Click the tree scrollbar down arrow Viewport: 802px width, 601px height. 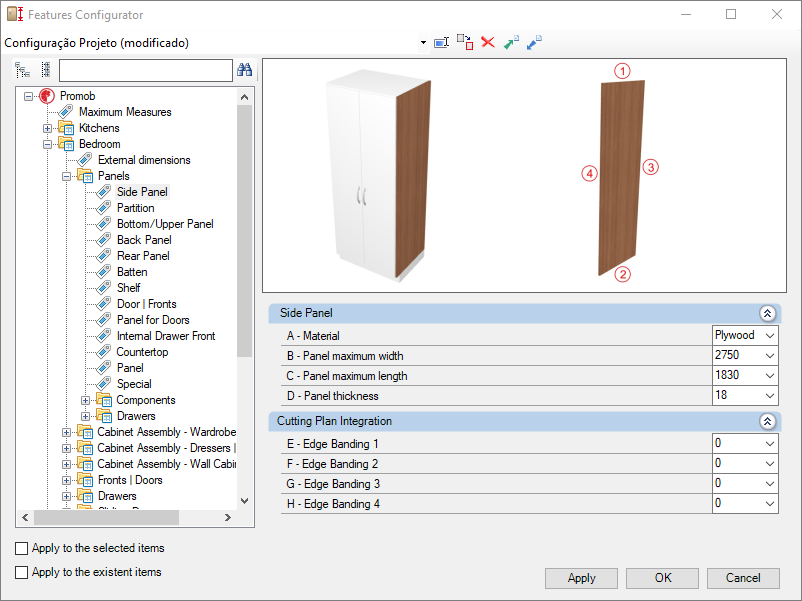(244, 501)
